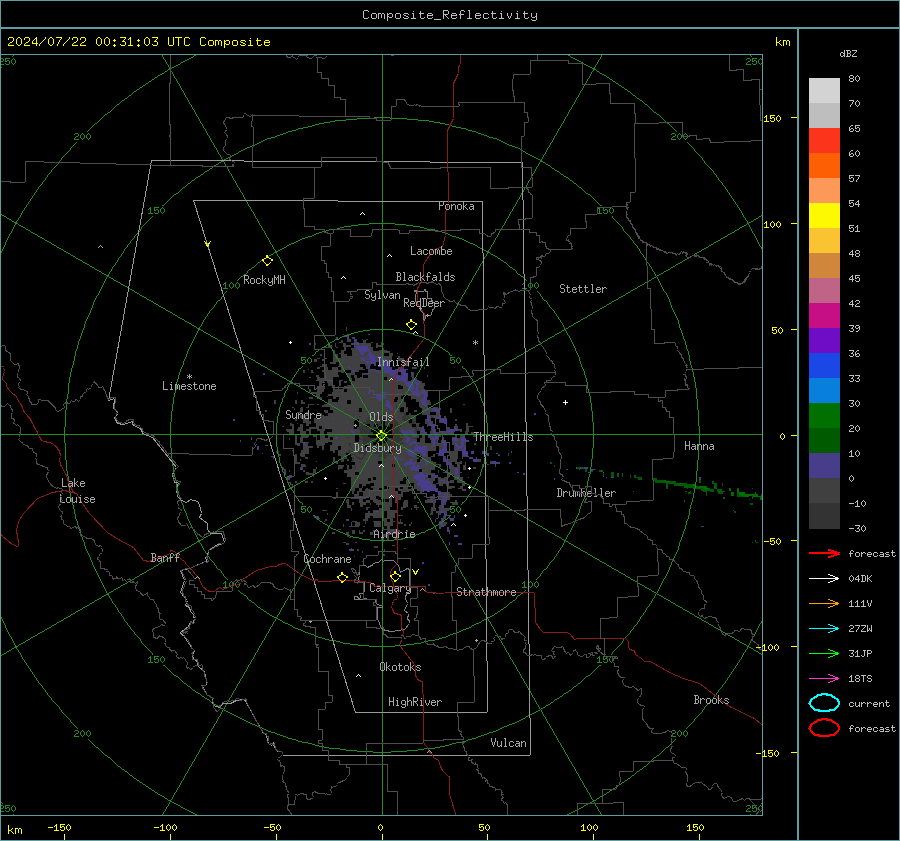
Task: Click the Blackfalds label
Action: 425,277
